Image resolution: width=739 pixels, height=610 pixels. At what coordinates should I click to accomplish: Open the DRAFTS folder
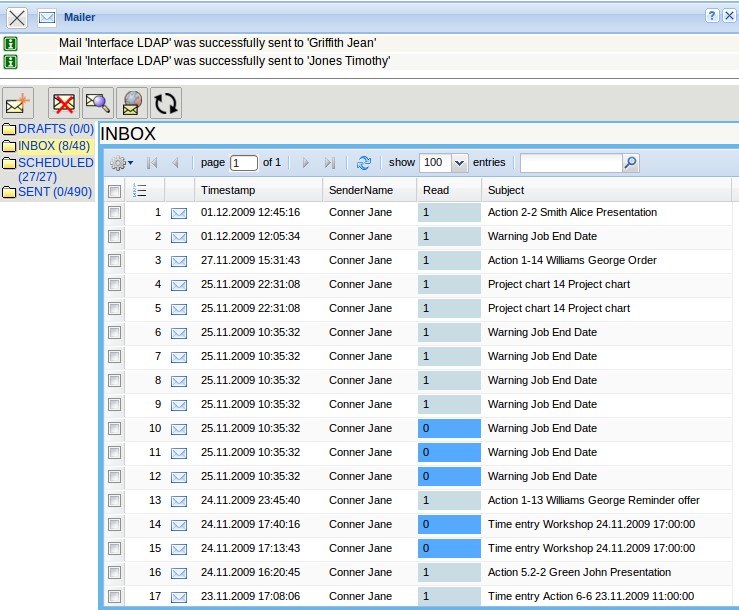coord(55,129)
